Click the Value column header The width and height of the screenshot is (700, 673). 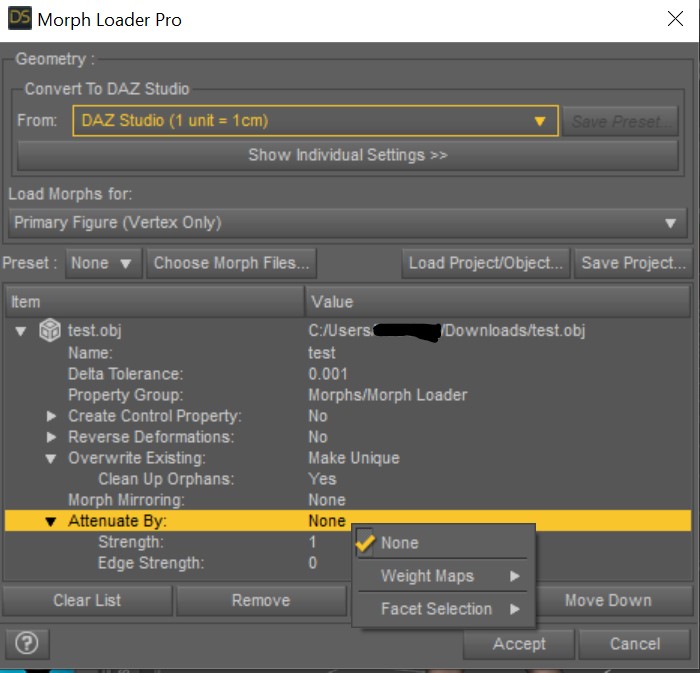pos(498,302)
